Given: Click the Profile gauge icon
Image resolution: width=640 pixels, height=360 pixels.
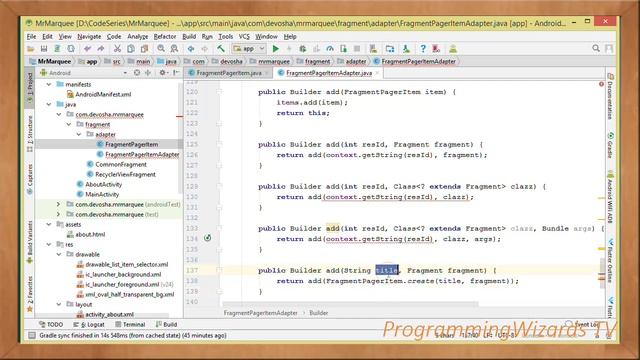Looking at the screenshot, I should (330, 49).
